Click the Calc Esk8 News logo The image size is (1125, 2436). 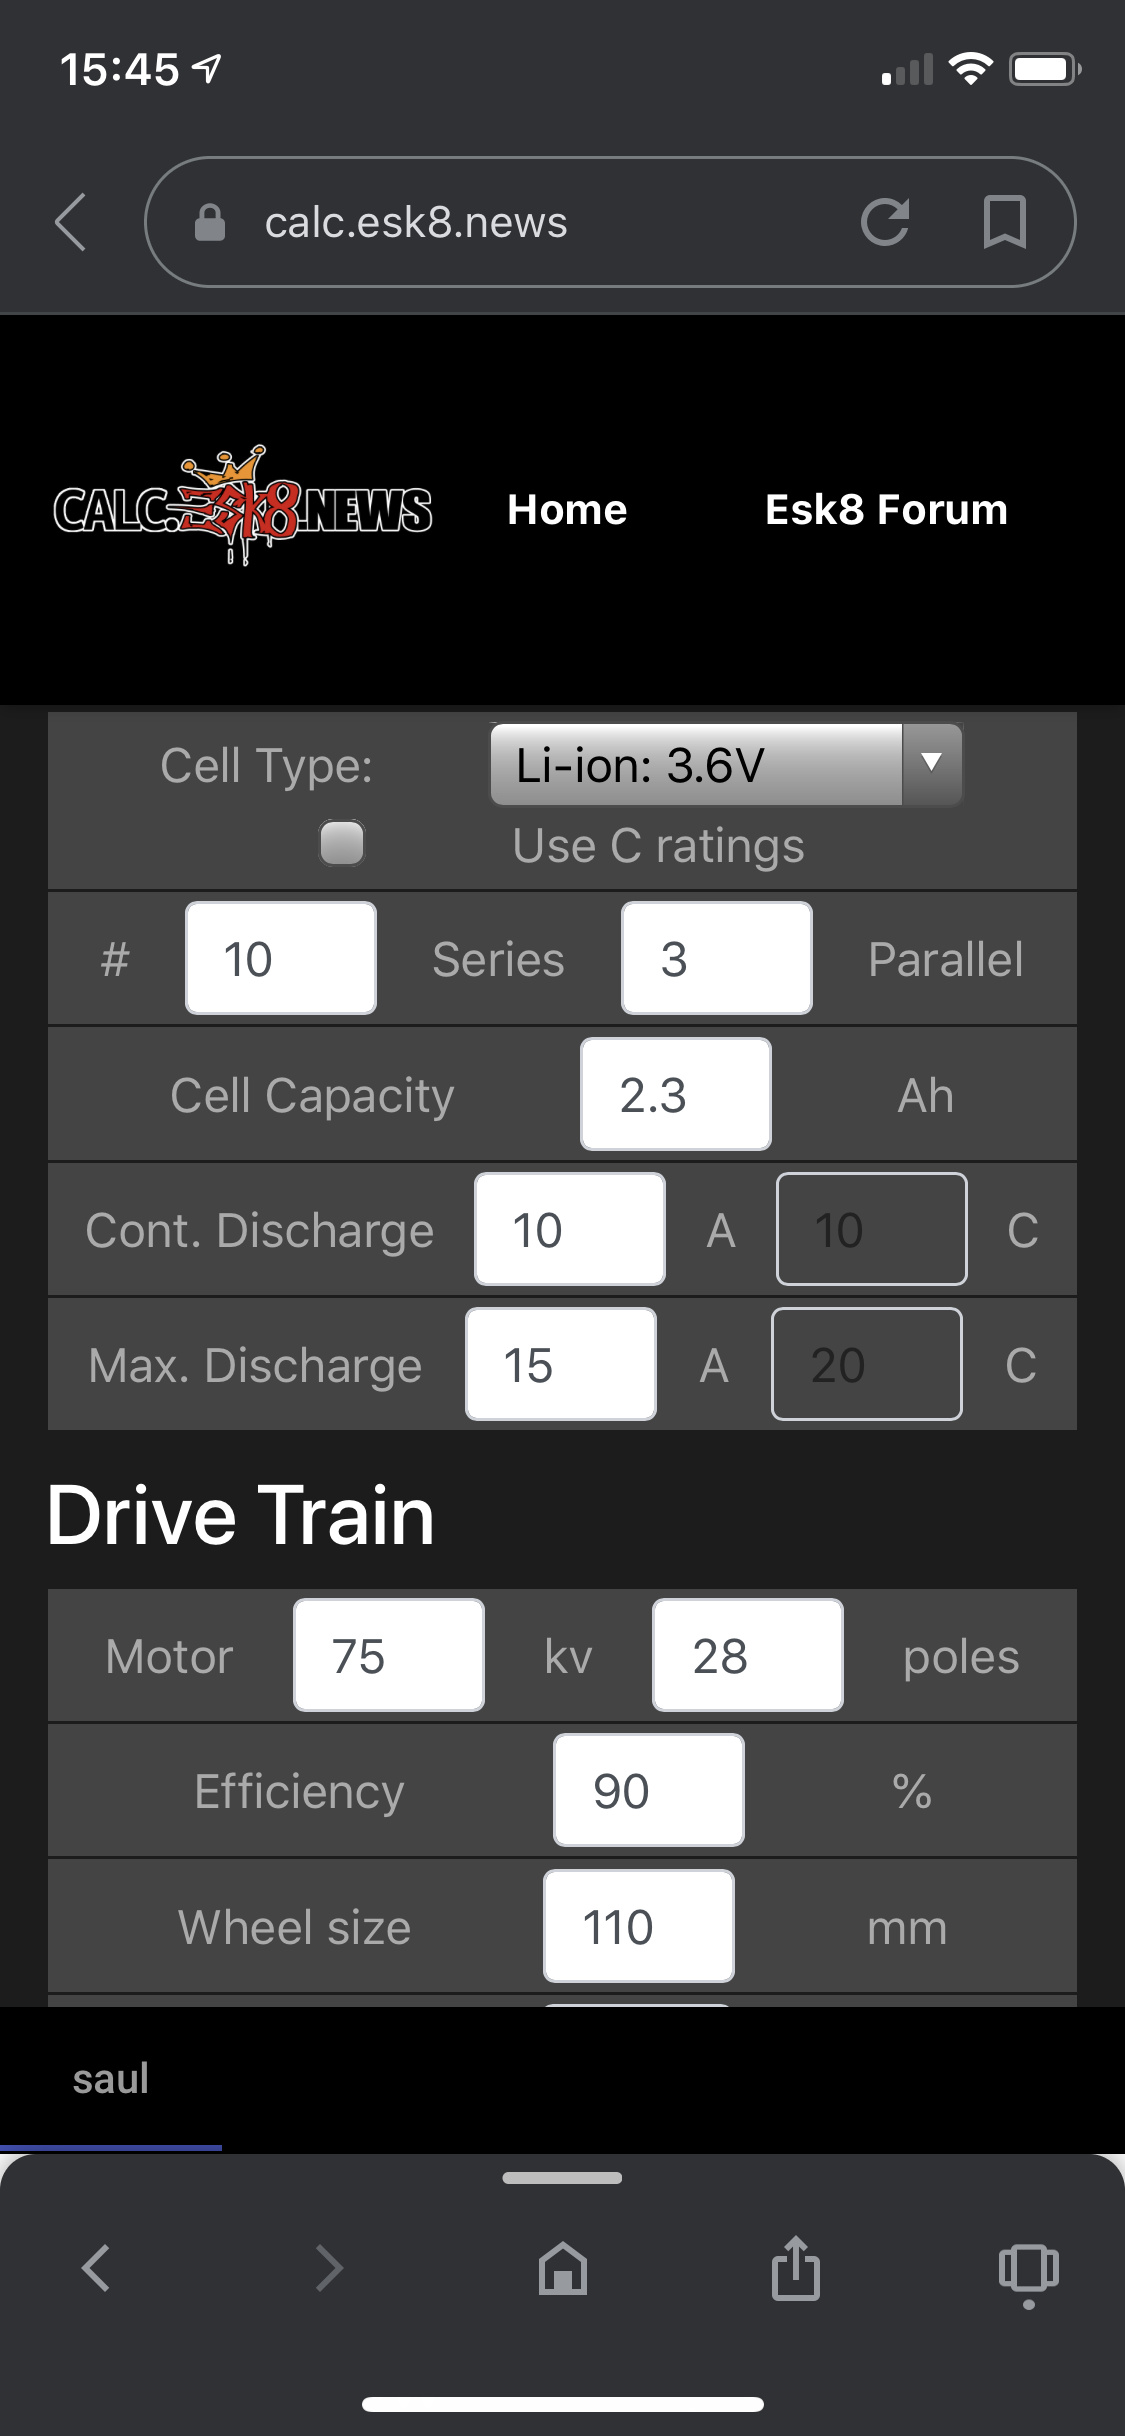click(x=243, y=508)
